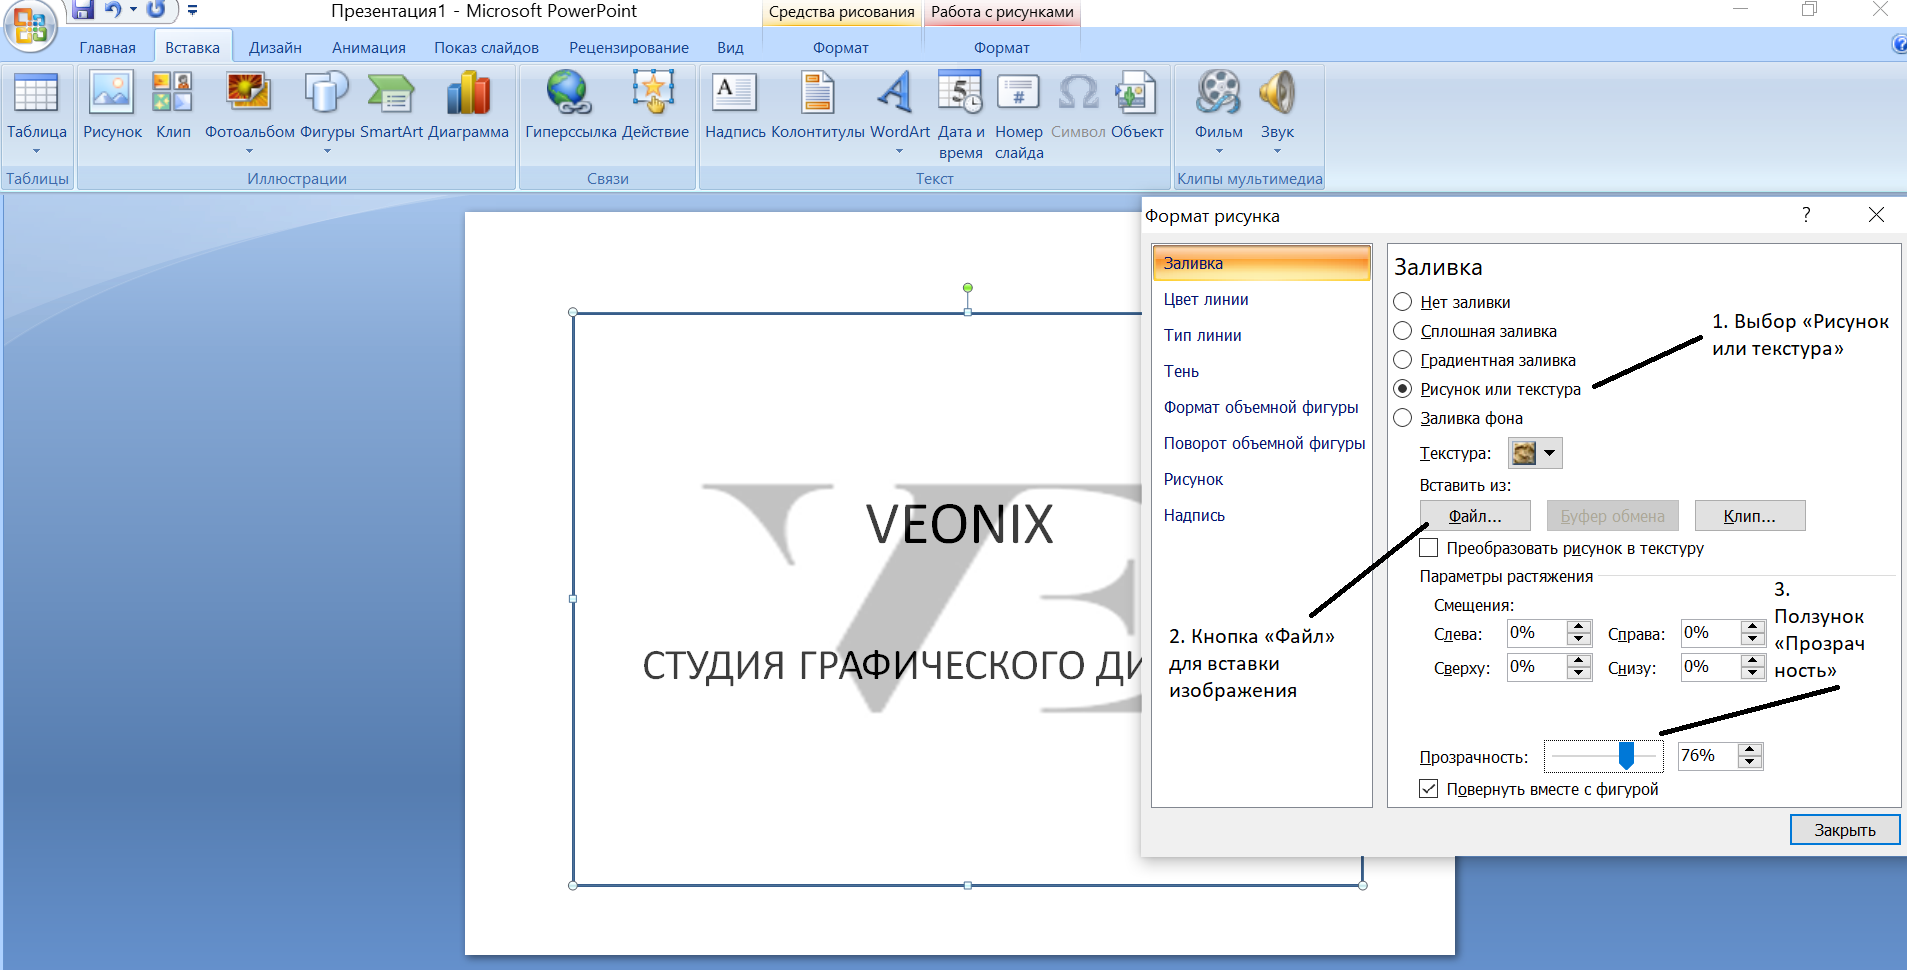Insert a Надпись text box
Viewport: 1907px width, 970px height.
pyautogui.click(x=735, y=106)
